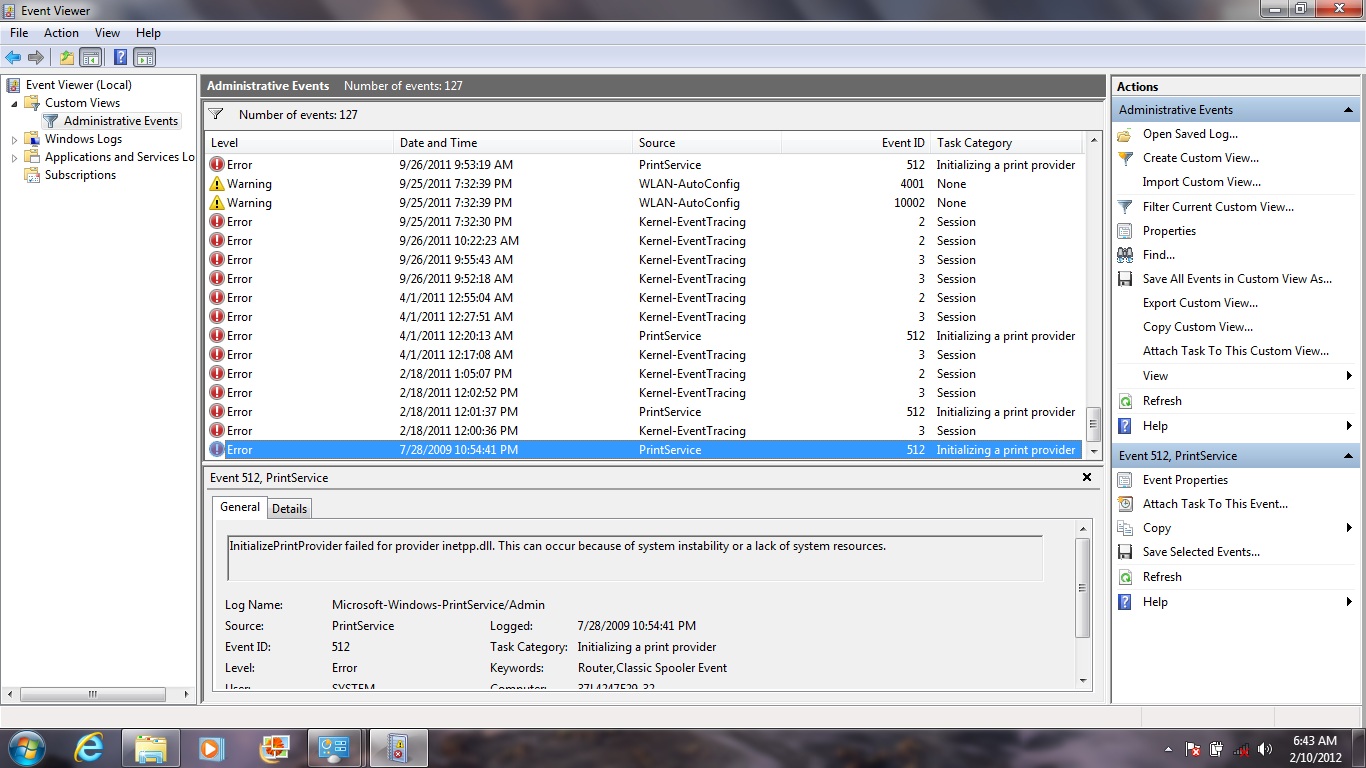Click Import Custom View... action

click(1201, 182)
